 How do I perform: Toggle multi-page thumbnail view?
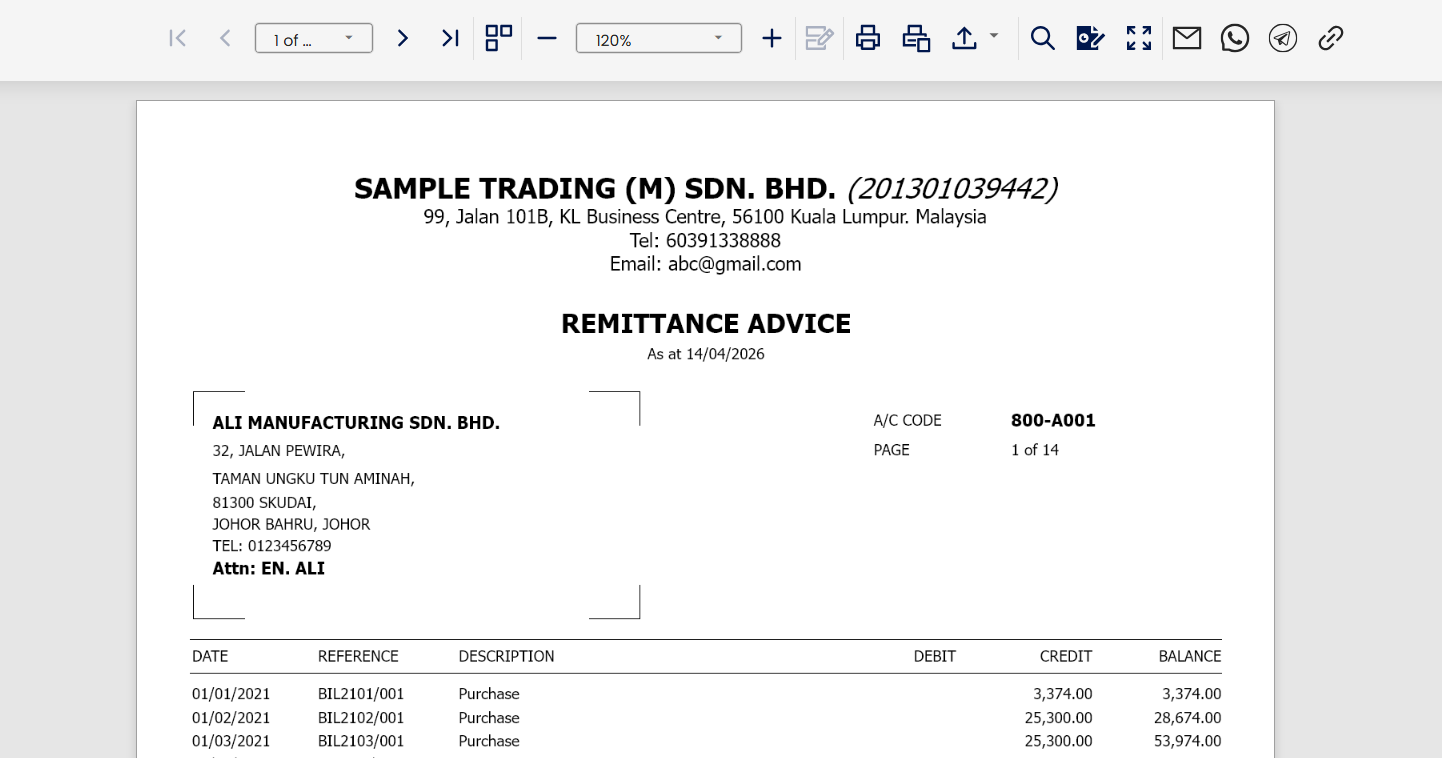click(498, 39)
